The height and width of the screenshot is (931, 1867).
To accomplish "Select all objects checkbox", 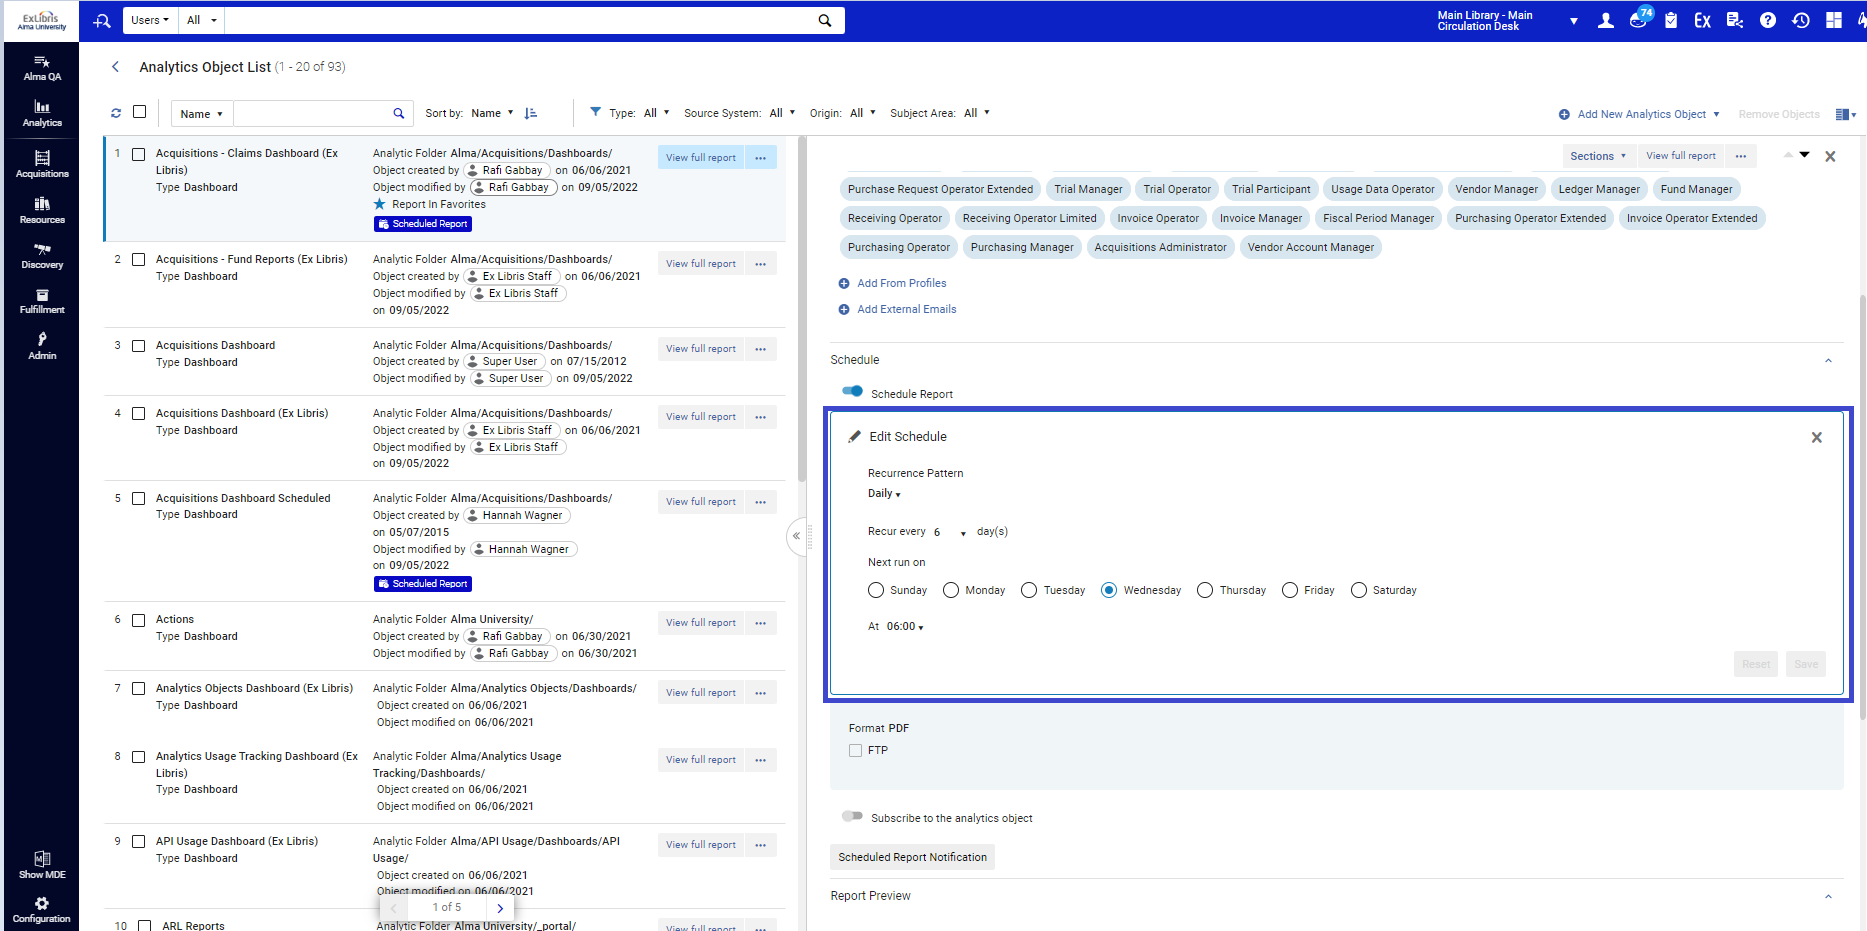I will 140,112.
